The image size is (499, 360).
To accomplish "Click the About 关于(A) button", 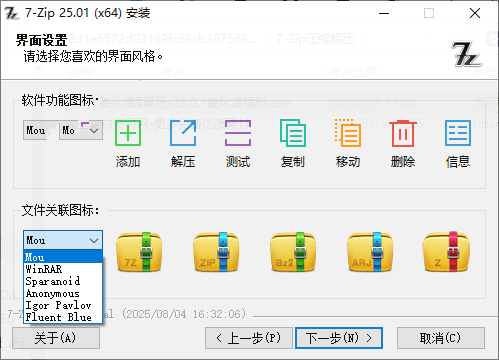I will tap(56, 338).
